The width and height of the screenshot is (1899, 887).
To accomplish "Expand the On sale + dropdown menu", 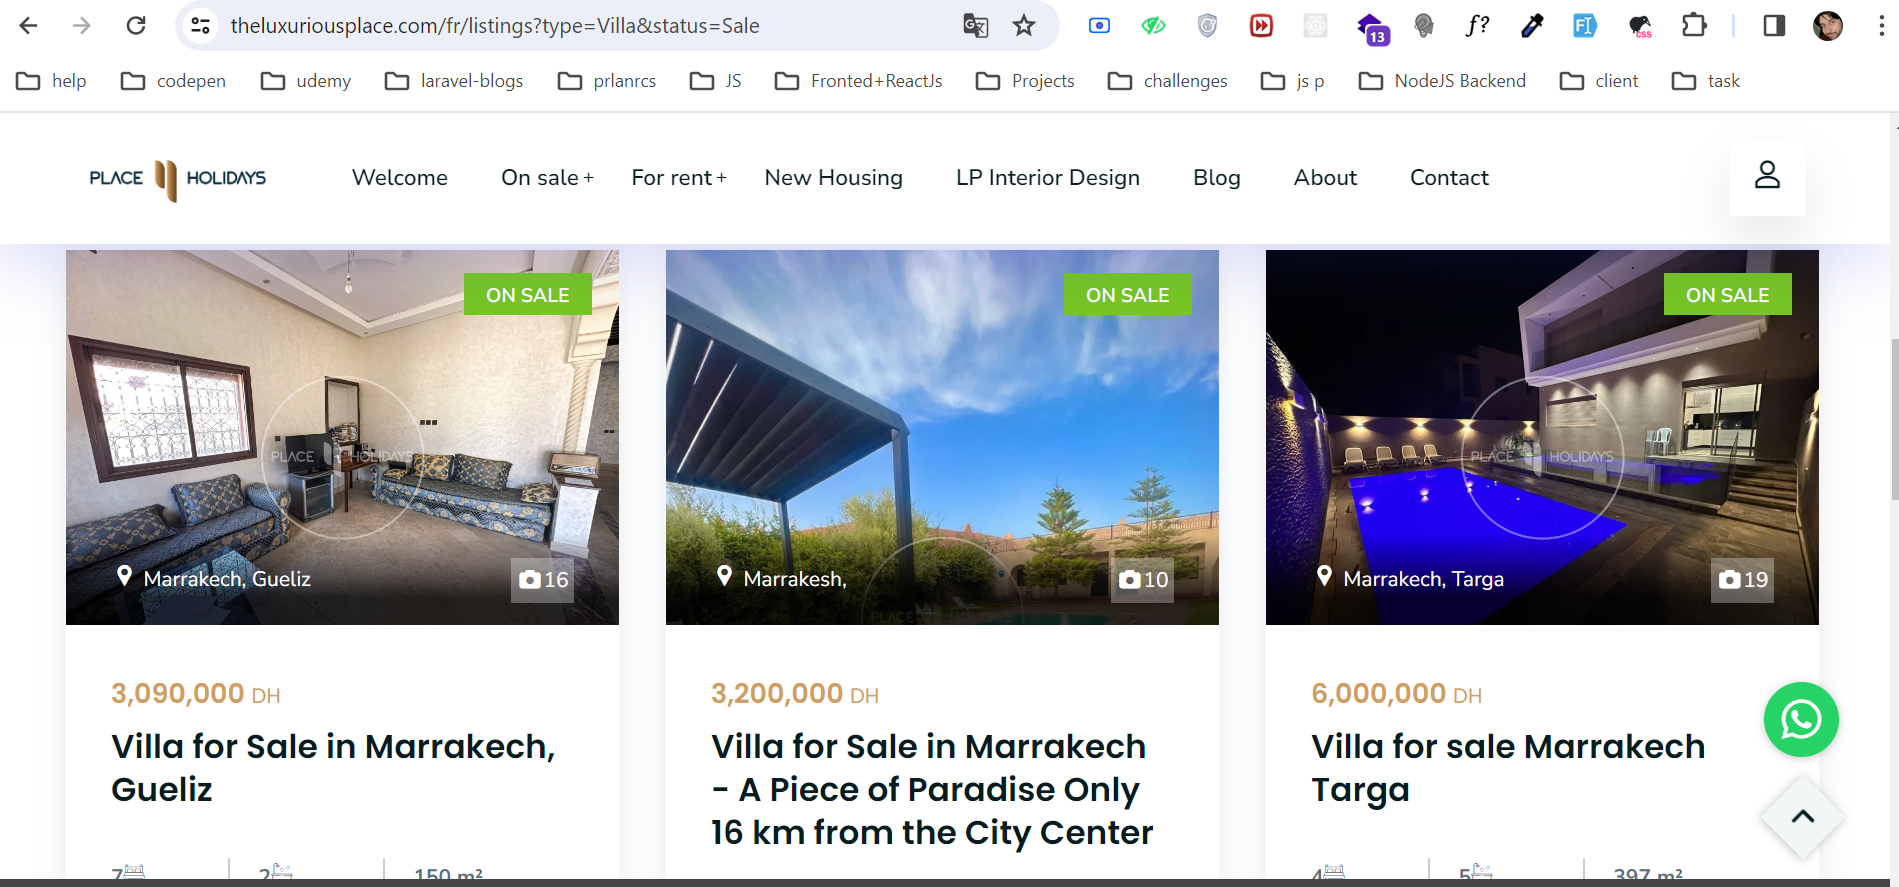I will point(547,178).
